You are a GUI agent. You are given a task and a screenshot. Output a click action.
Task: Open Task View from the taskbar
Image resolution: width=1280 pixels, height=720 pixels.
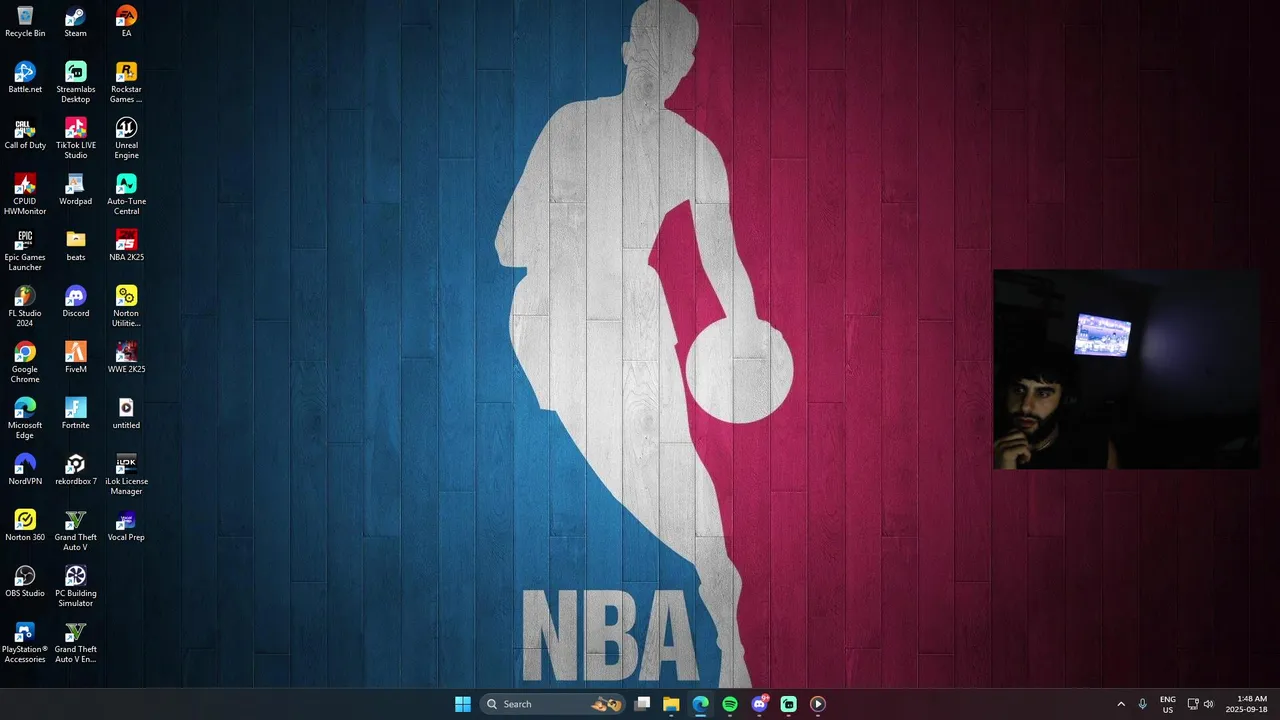tap(643, 704)
